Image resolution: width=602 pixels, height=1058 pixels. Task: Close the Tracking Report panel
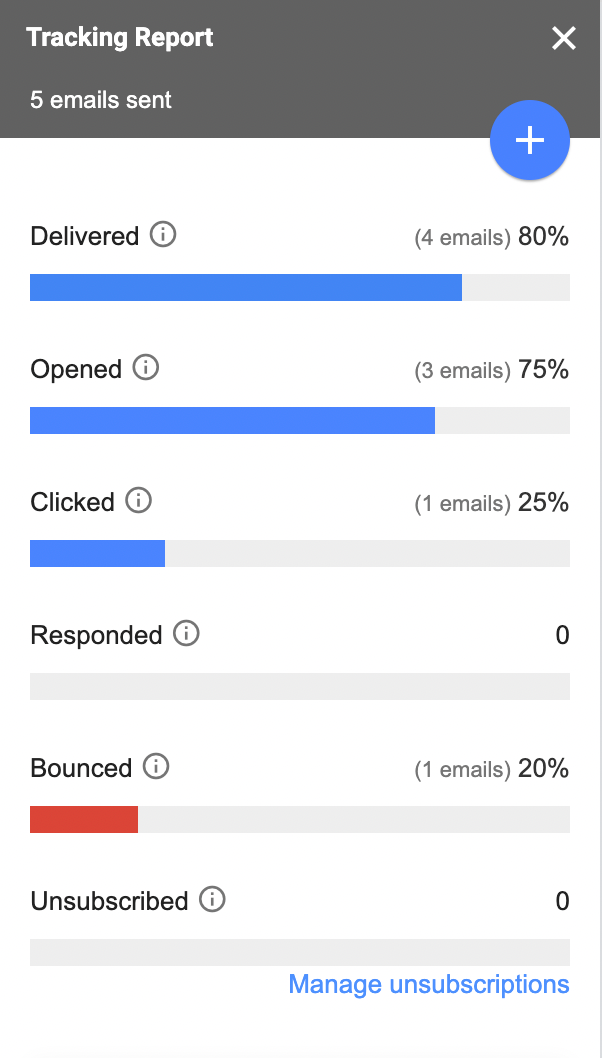(x=563, y=39)
